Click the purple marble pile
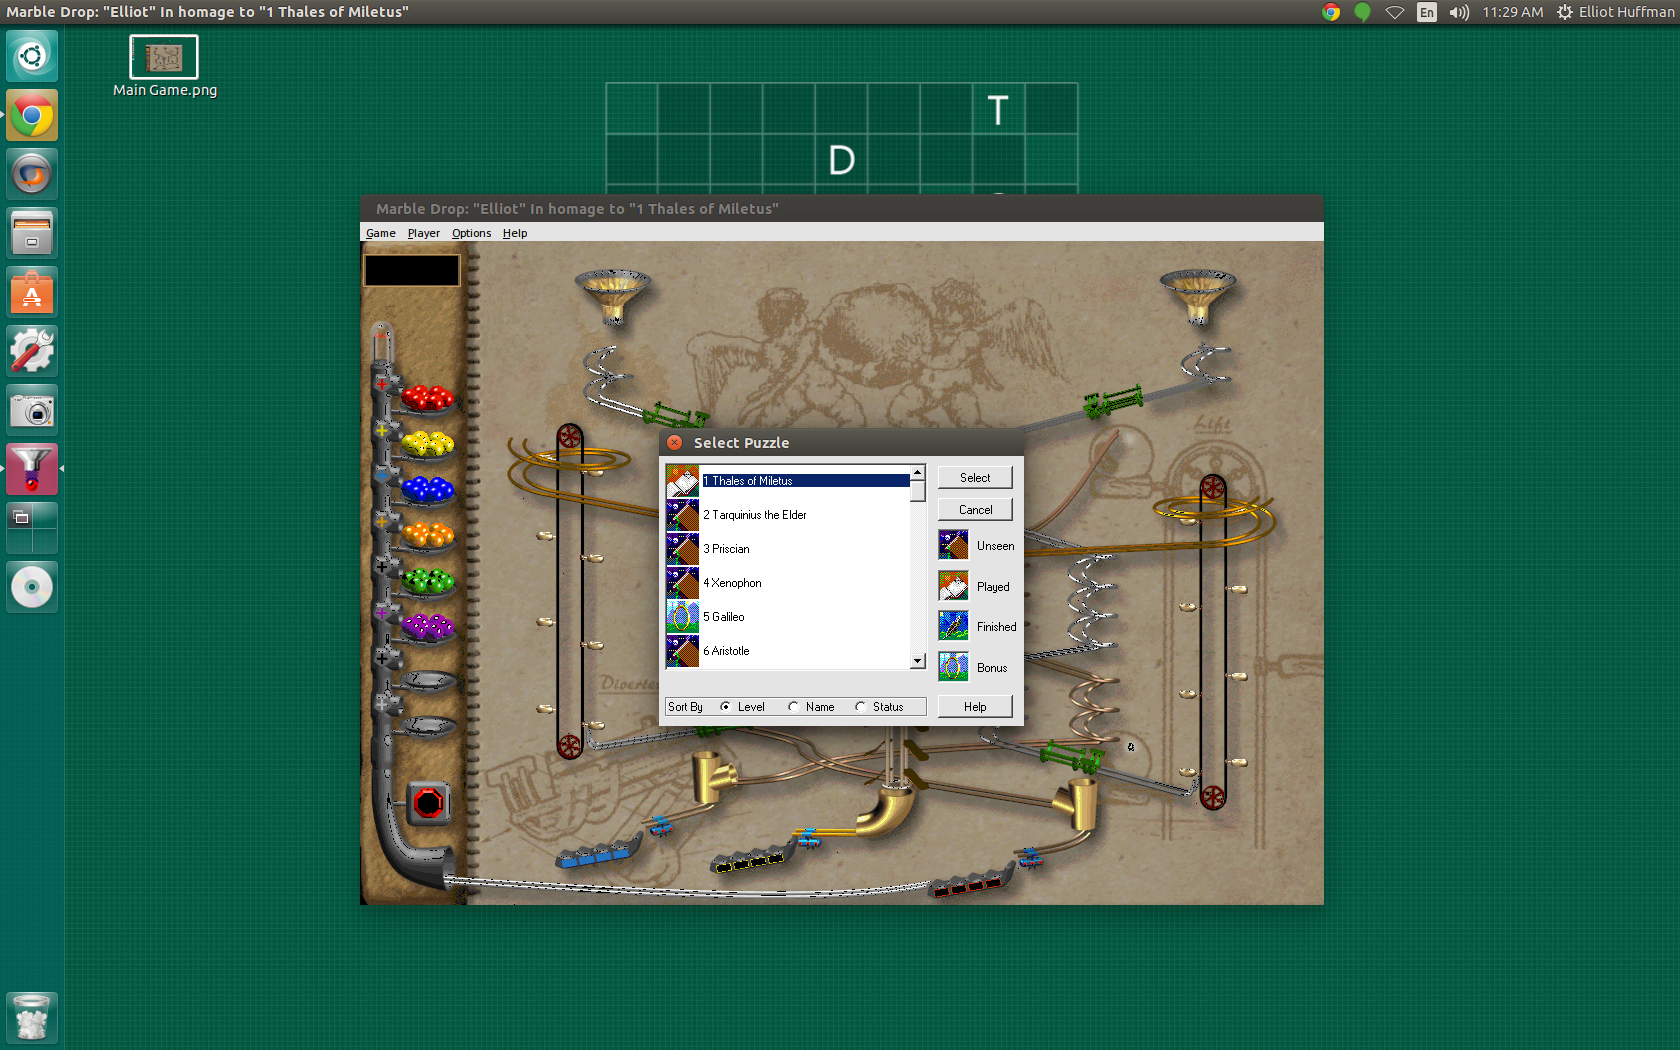This screenshot has height=1050, width=1680. click(427, 625)
